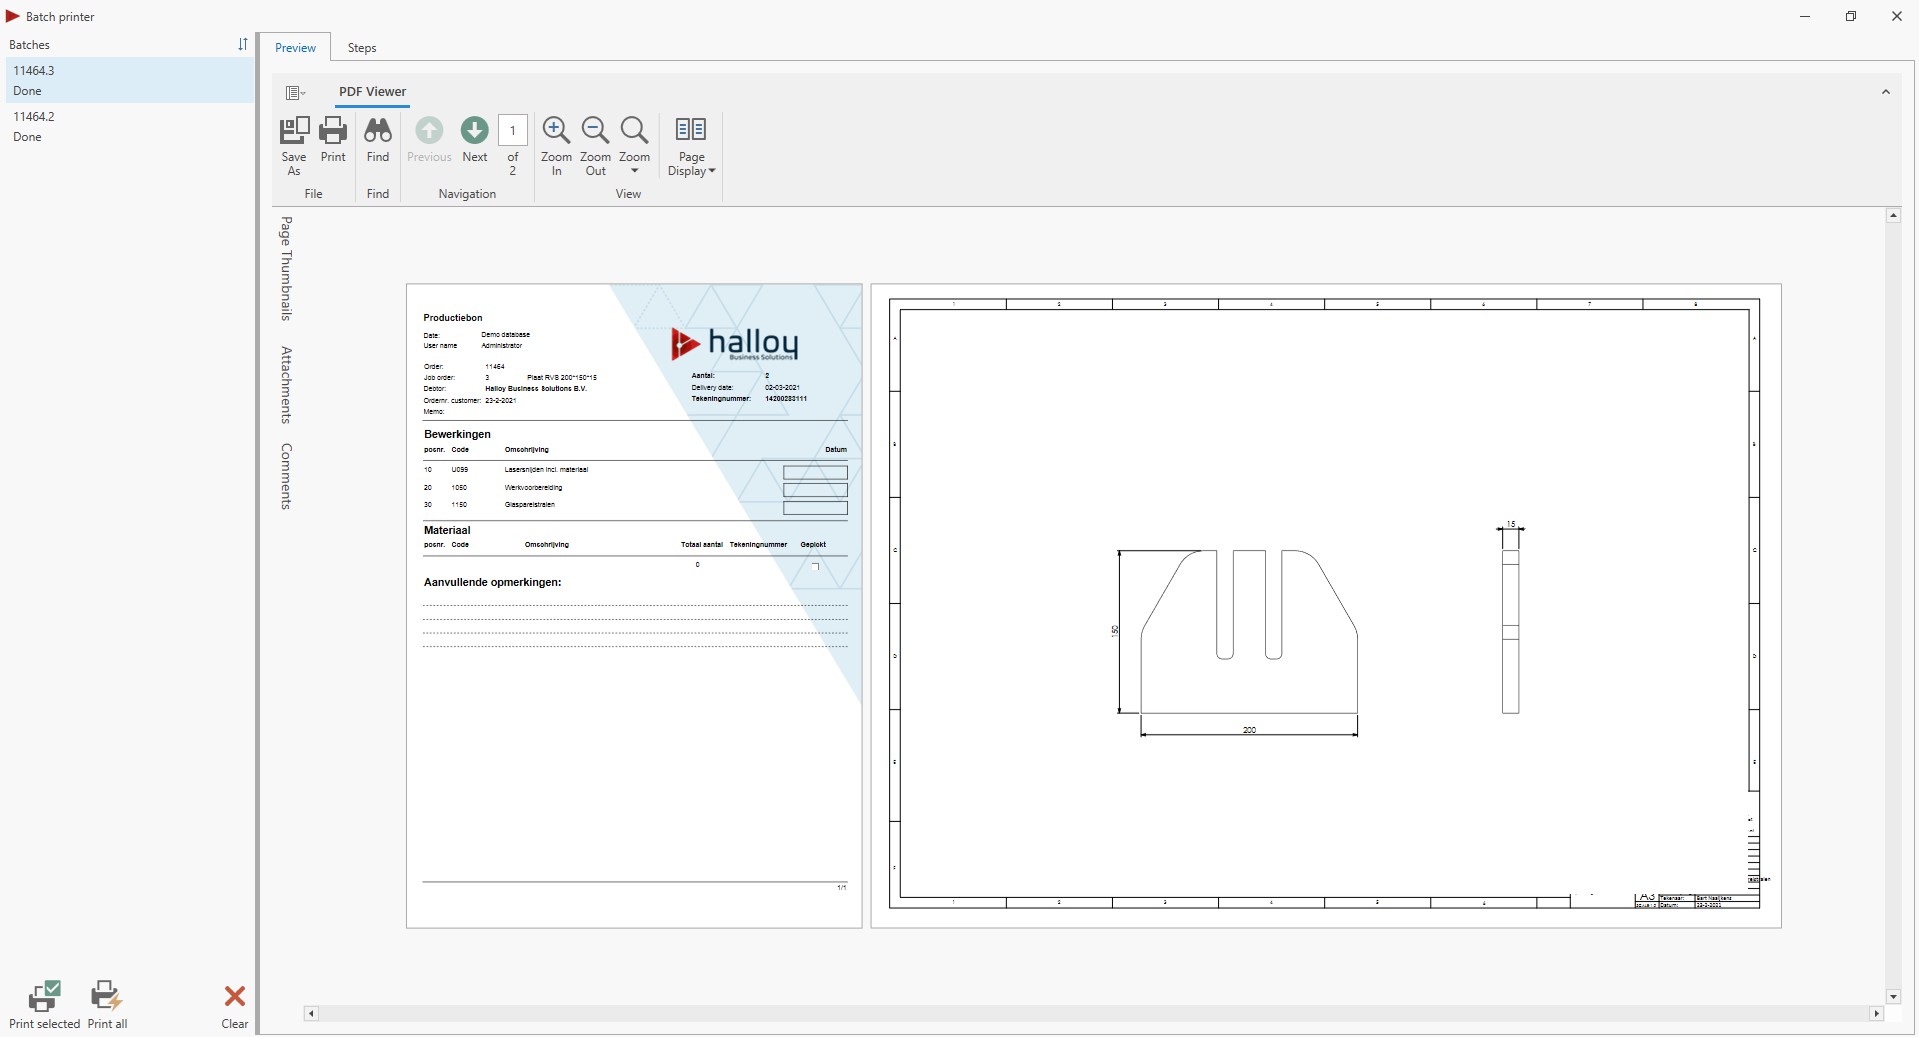This screenshot has height=1037, width=1919.
Task: Click the Productiebon page preview
Action: [634, 606]
